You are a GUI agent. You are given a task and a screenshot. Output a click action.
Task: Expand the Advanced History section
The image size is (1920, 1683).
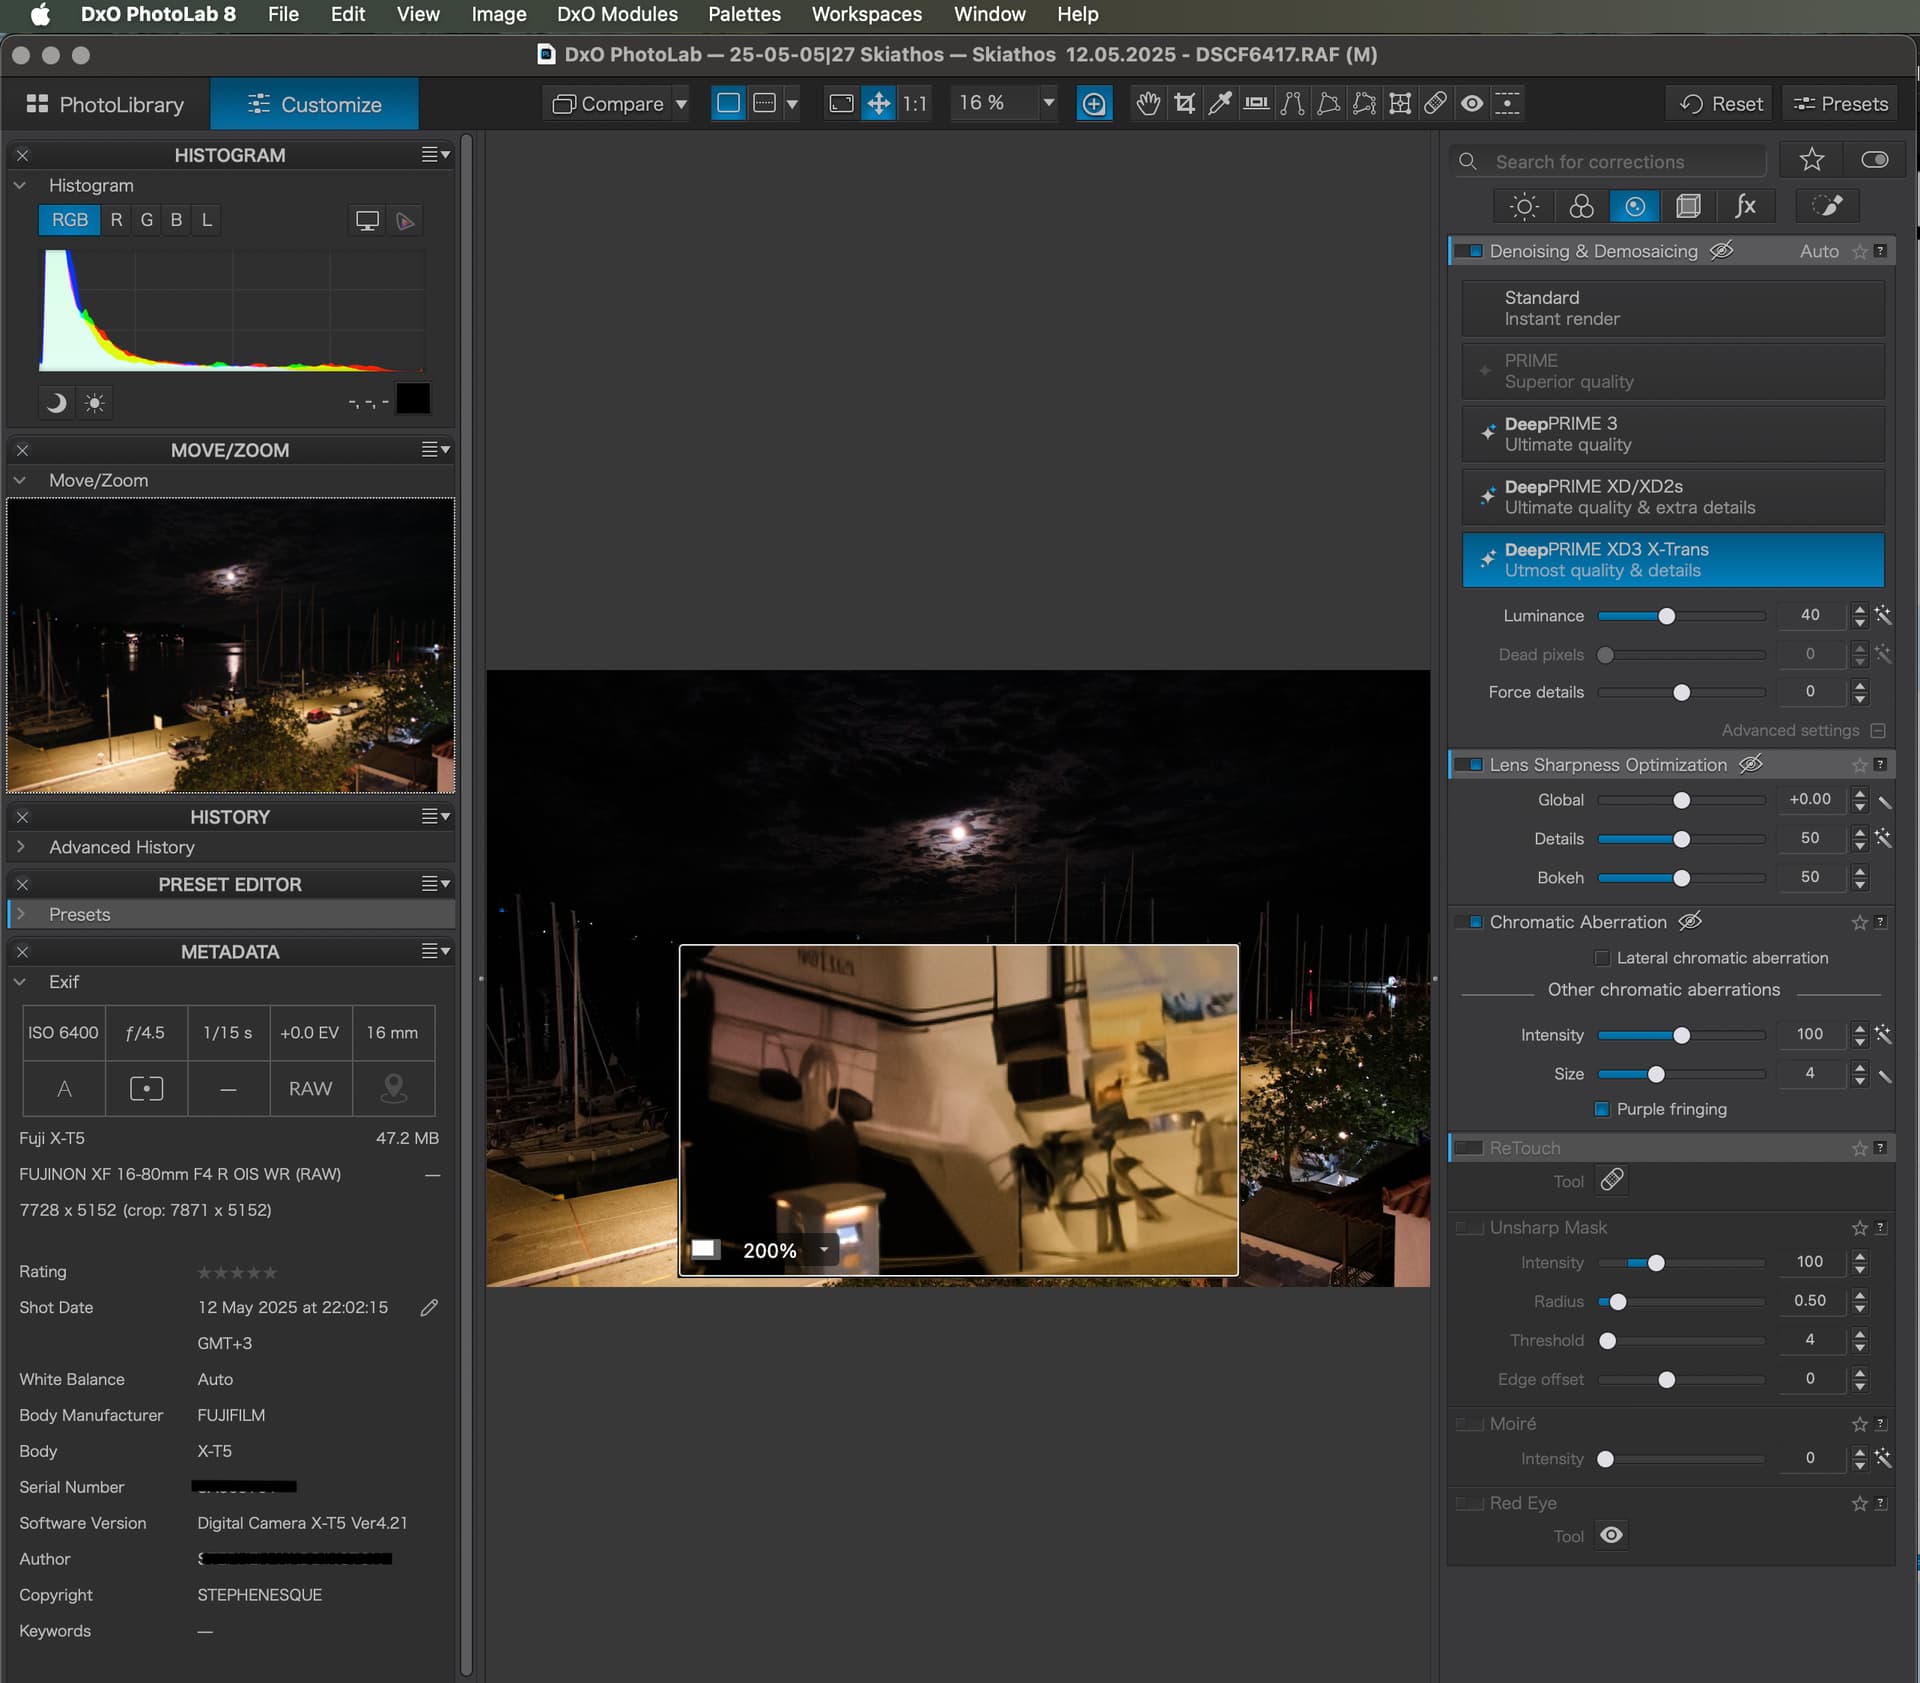(x=21, y=847)
